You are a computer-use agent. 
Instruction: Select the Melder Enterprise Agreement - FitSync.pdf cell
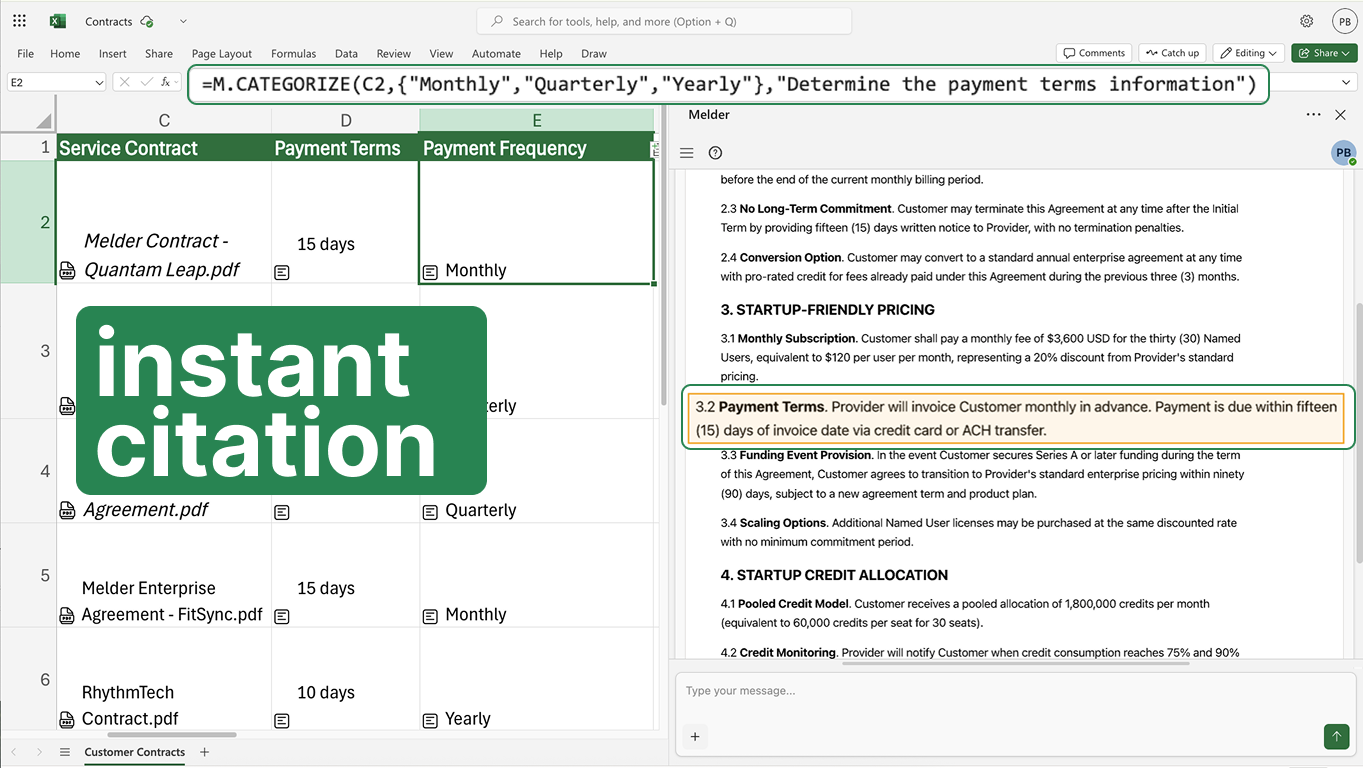(x=164, y=575)
